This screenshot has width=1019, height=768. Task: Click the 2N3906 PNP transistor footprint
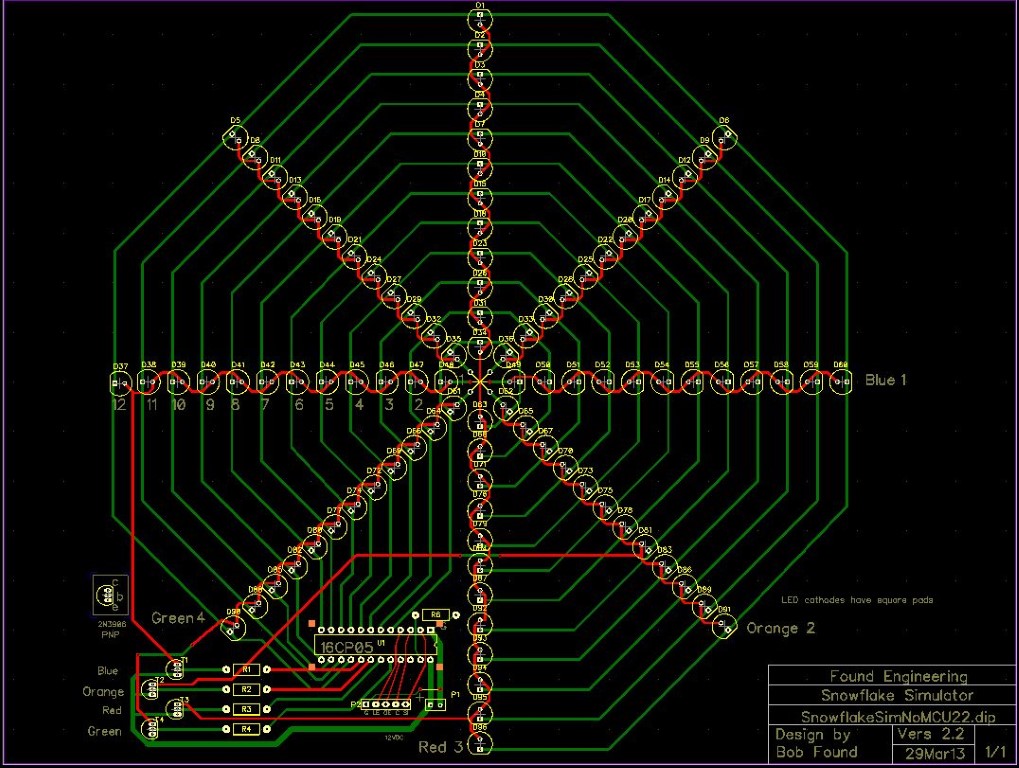click(107, 595)
